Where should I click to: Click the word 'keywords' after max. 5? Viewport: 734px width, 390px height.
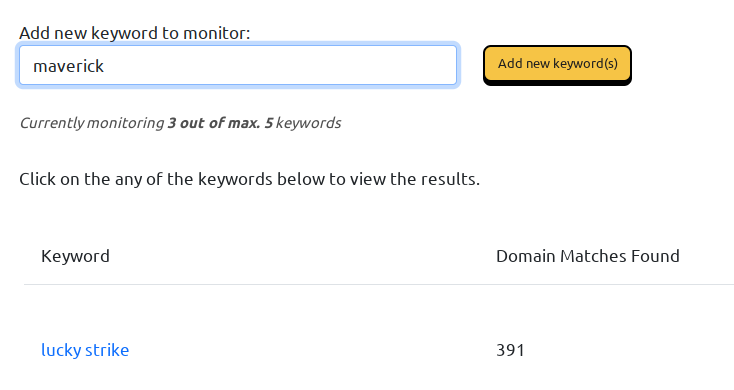click(x=308, y=123)
